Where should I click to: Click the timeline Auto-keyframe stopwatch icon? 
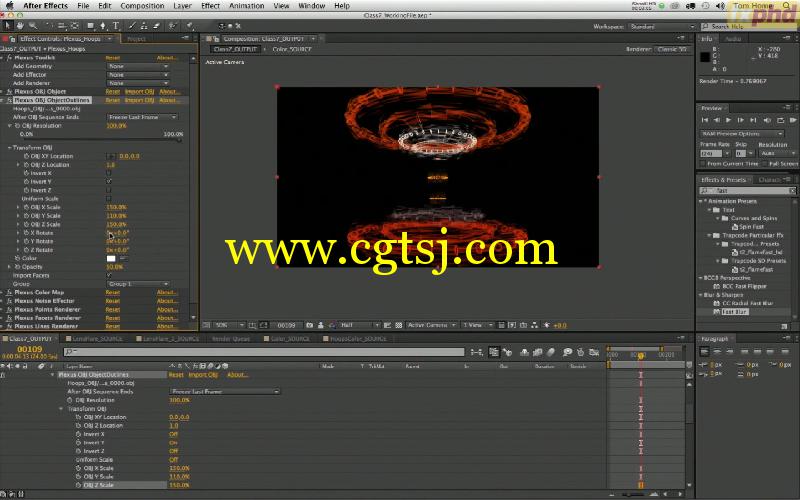(581, 352)
